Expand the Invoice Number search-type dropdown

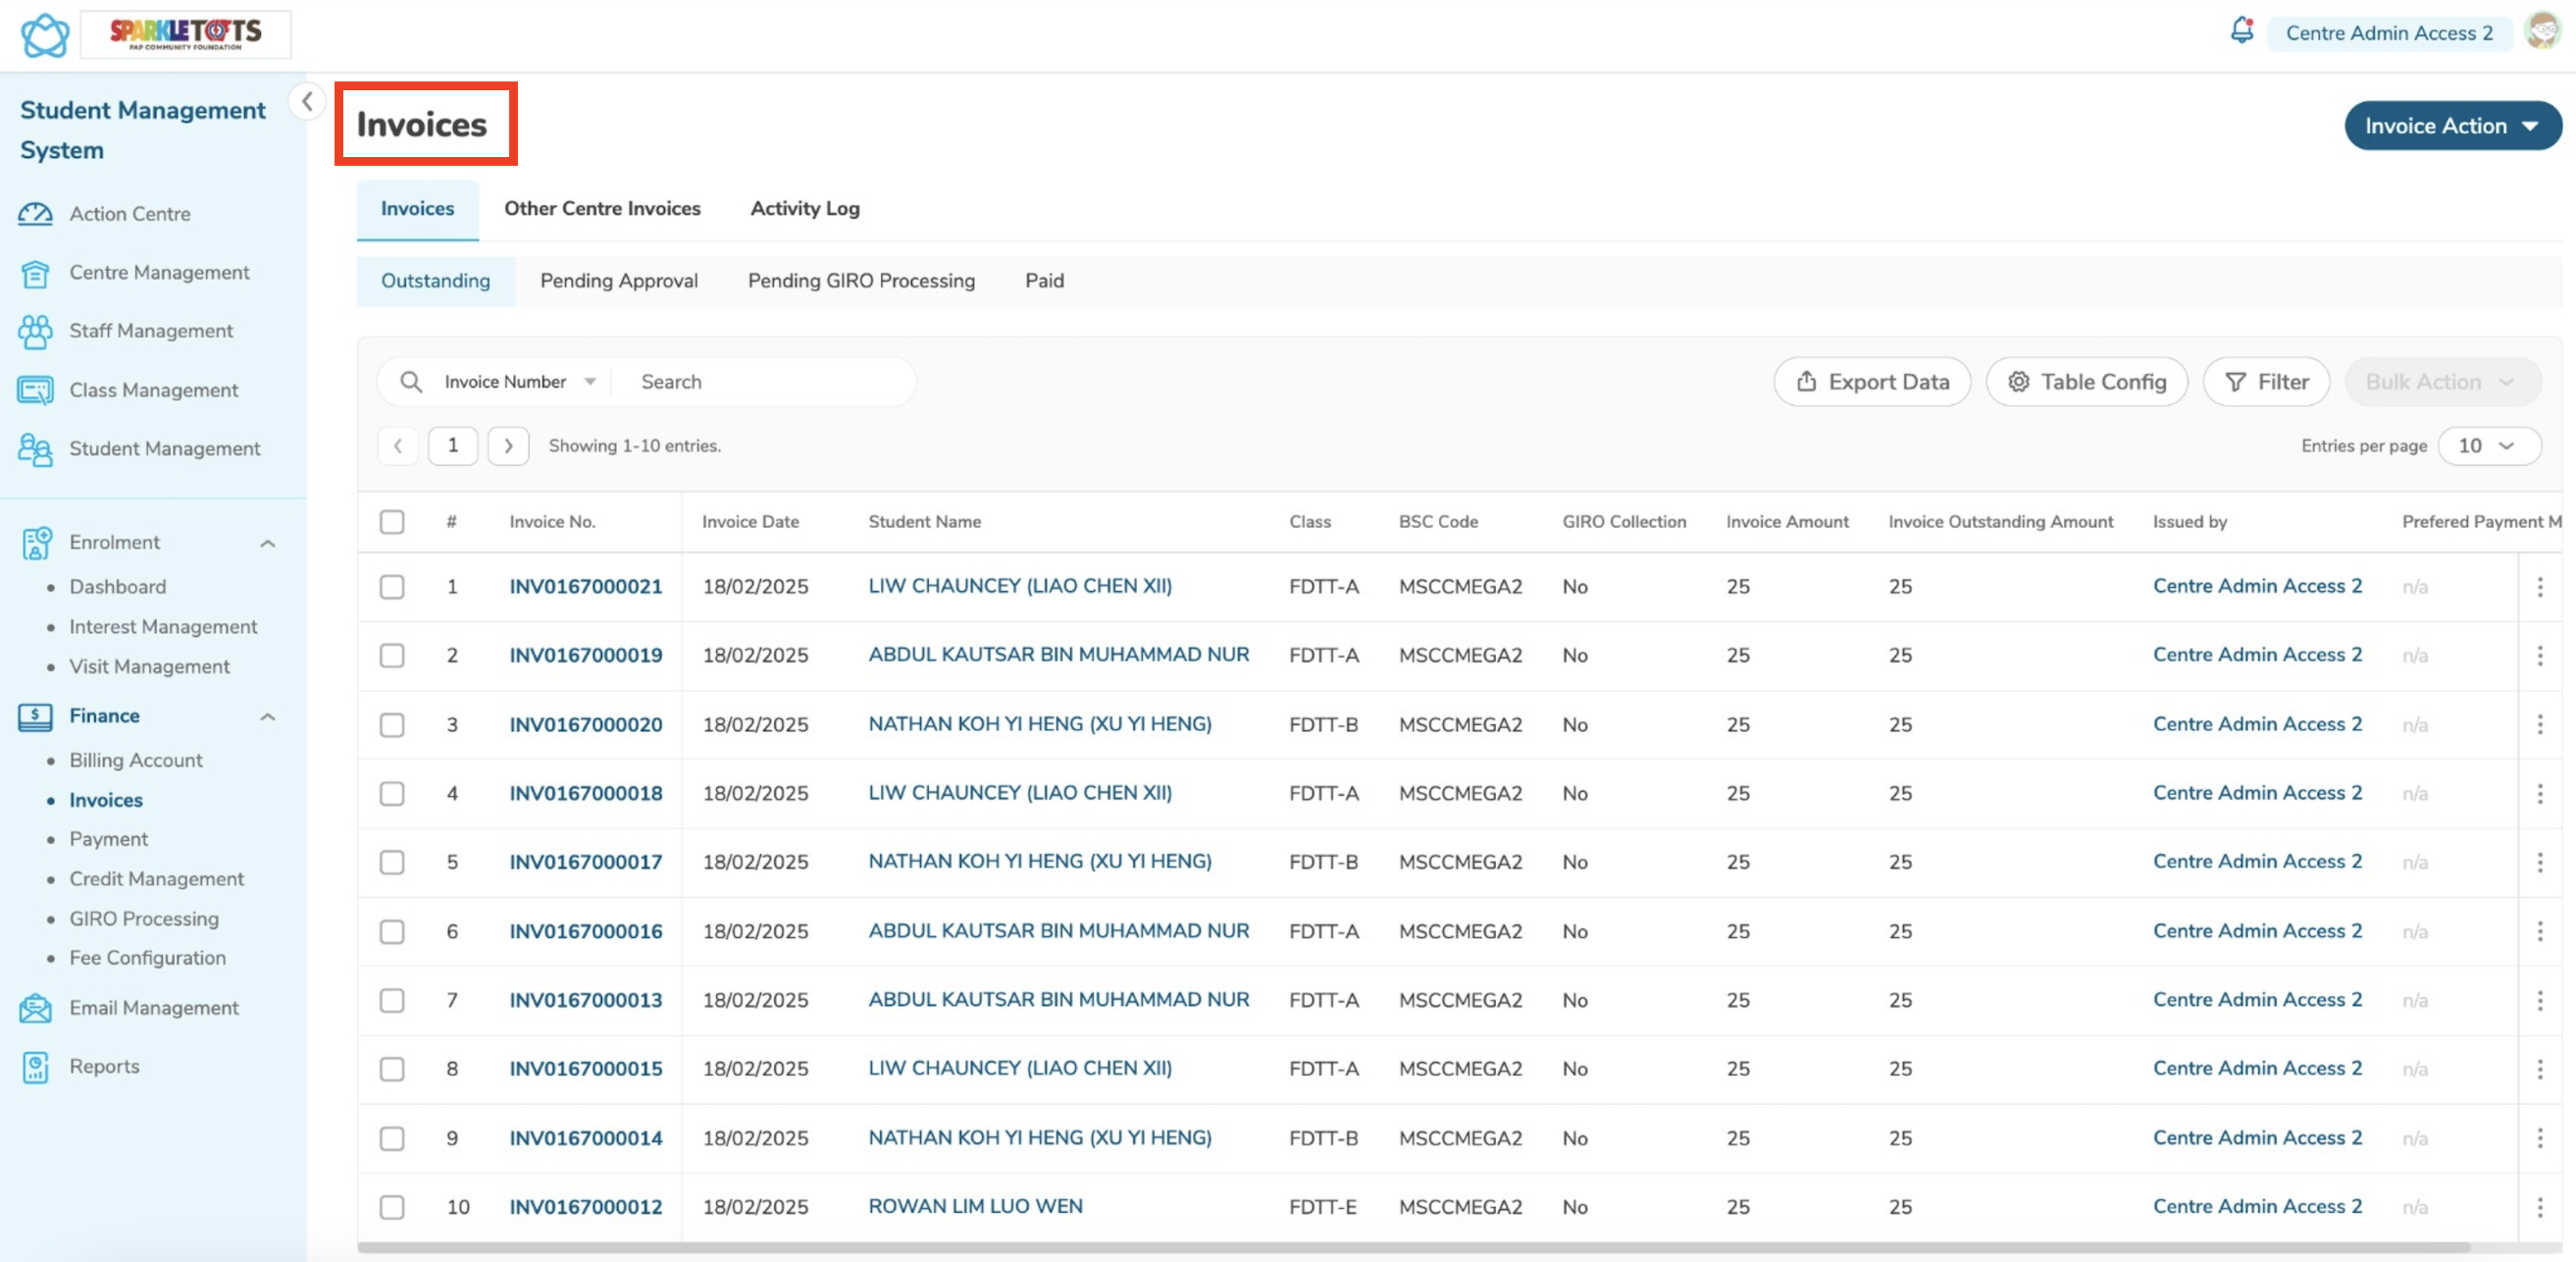tap(519, 382)
